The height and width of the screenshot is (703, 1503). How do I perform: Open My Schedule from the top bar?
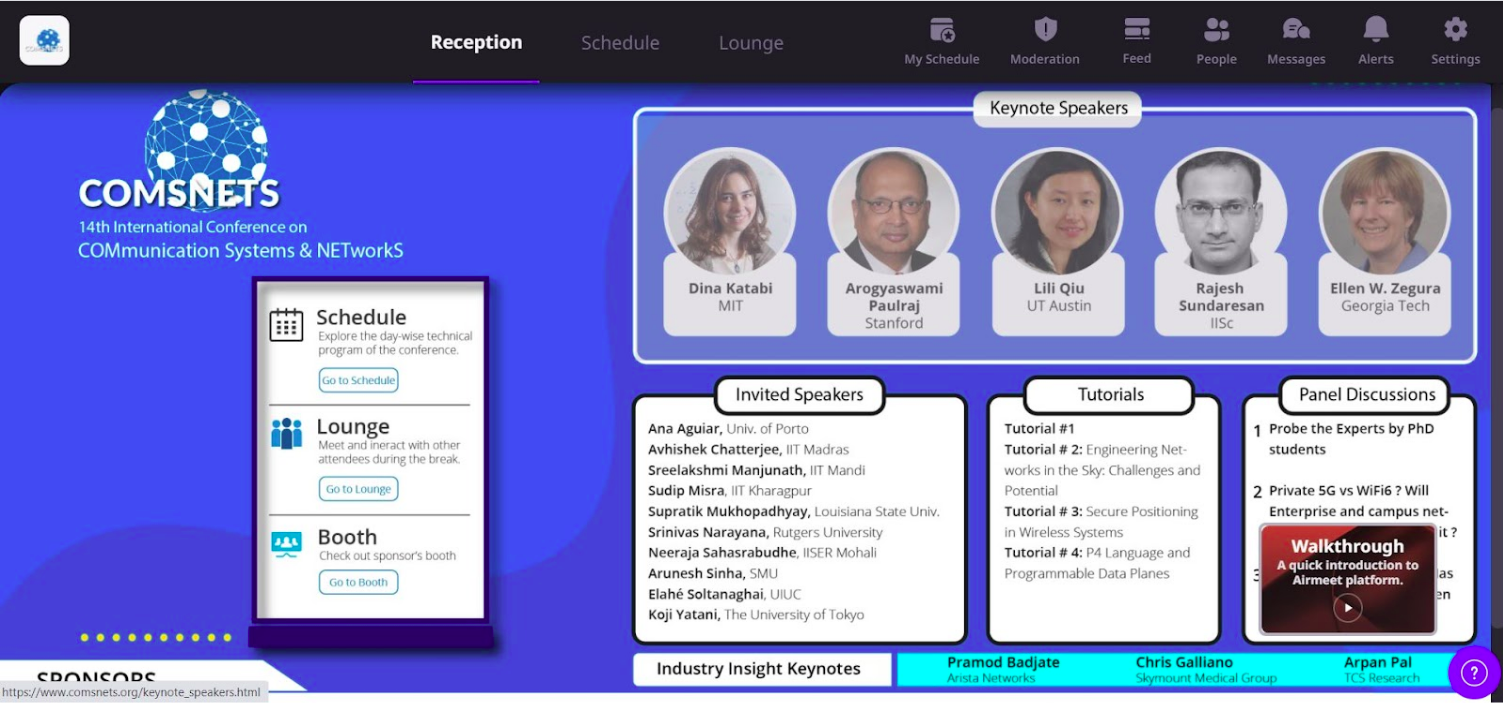click(942, 42)
